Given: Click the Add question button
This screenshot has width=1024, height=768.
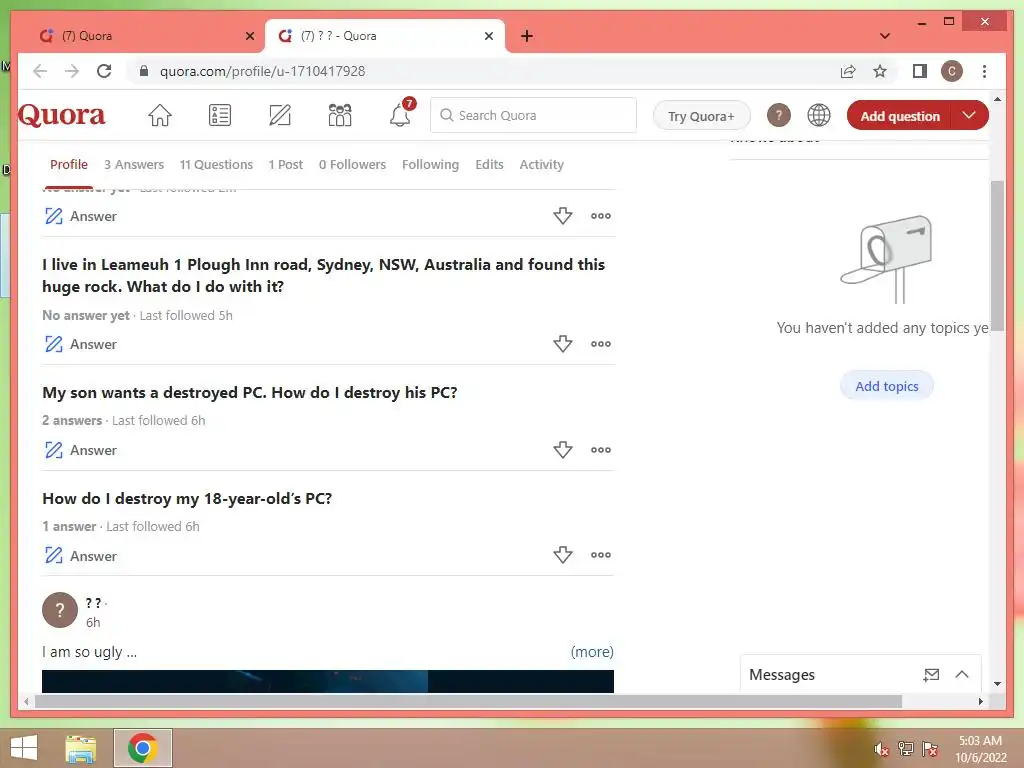Looking at the screenshot, I should (900, 116).
